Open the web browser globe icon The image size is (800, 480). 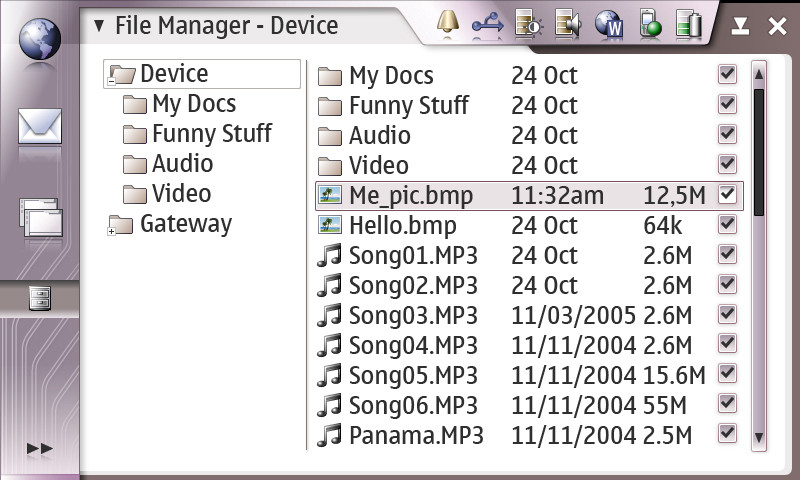pos(39,38)
